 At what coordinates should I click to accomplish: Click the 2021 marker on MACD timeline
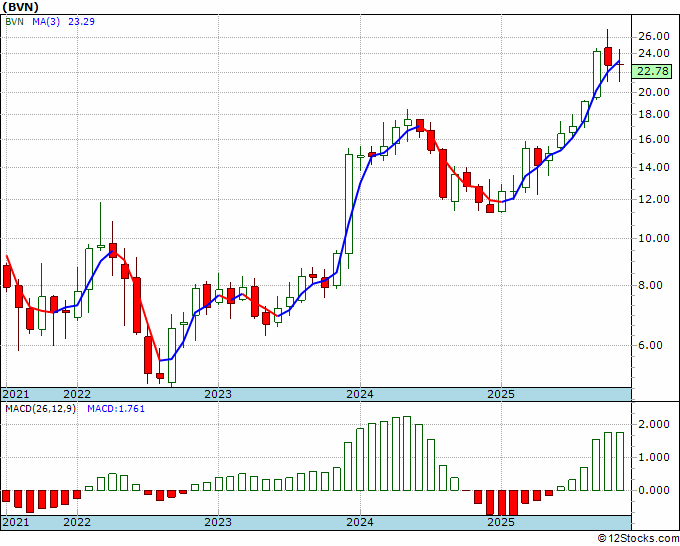tap(16, 522)
